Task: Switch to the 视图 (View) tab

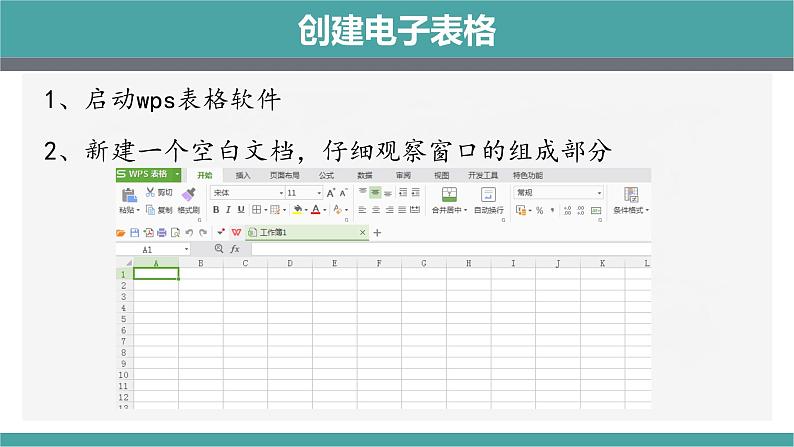Action: [442, 175]
